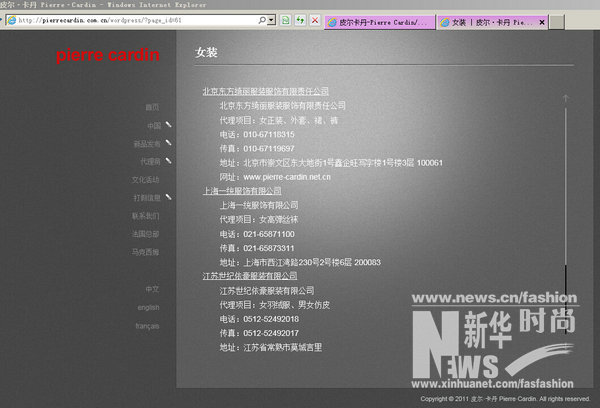The width and height of the screenshot is (600, 408).
Task: Click the browser back arrow button
Action: point(9,20)
